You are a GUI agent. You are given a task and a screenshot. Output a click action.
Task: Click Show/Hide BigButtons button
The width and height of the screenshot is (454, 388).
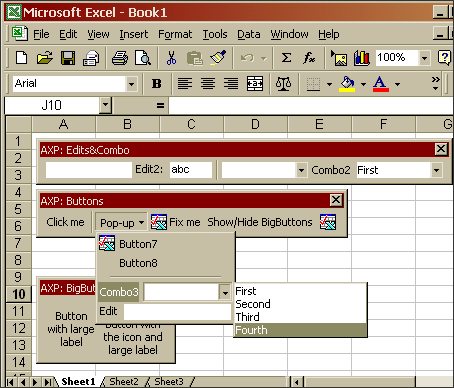(260, 222)
